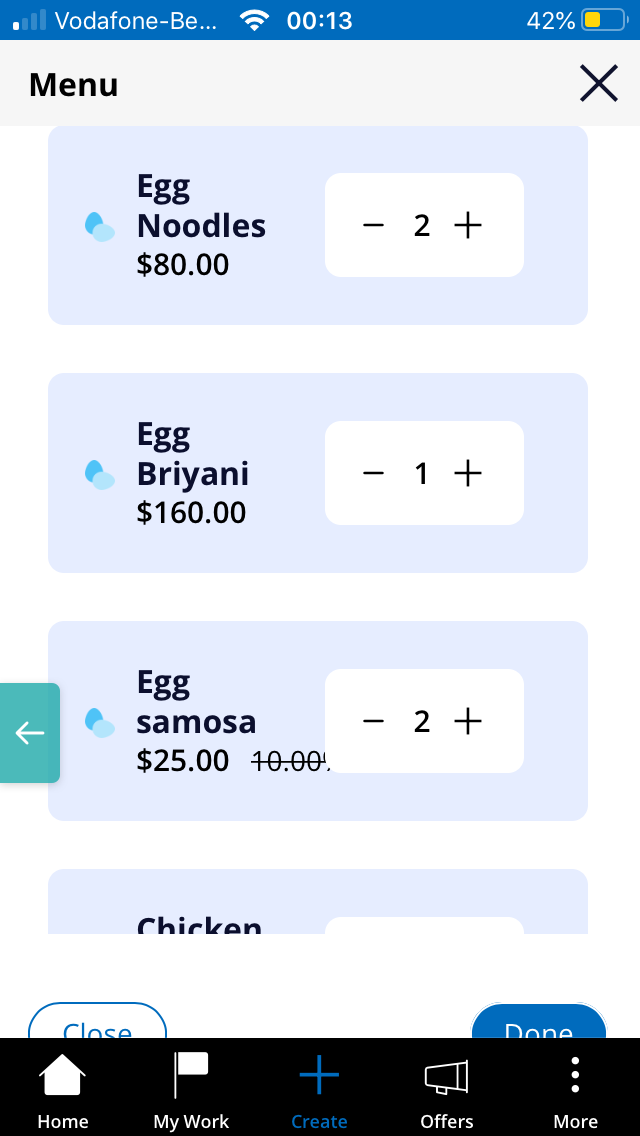Open the Offers megaphone tab
This screenshot has width=640, height=1136.
point(446,1090)
